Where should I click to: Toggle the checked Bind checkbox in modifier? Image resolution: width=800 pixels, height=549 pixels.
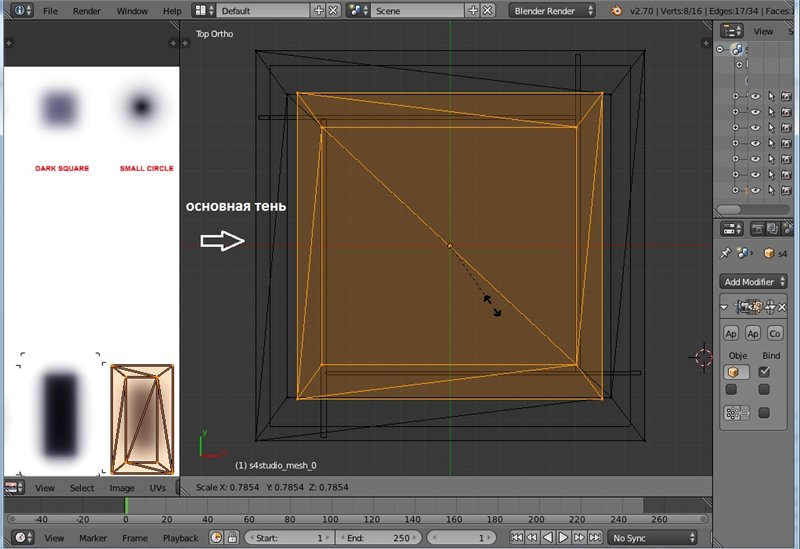pyautogui.click(x=765, y=372)
